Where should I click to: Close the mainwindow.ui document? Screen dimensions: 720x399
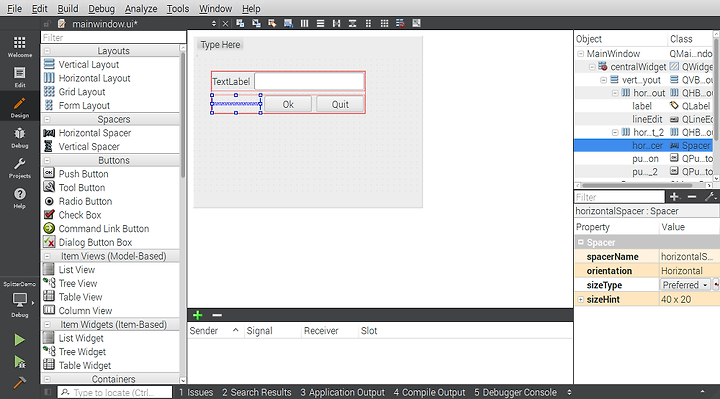tap(225, 24)
